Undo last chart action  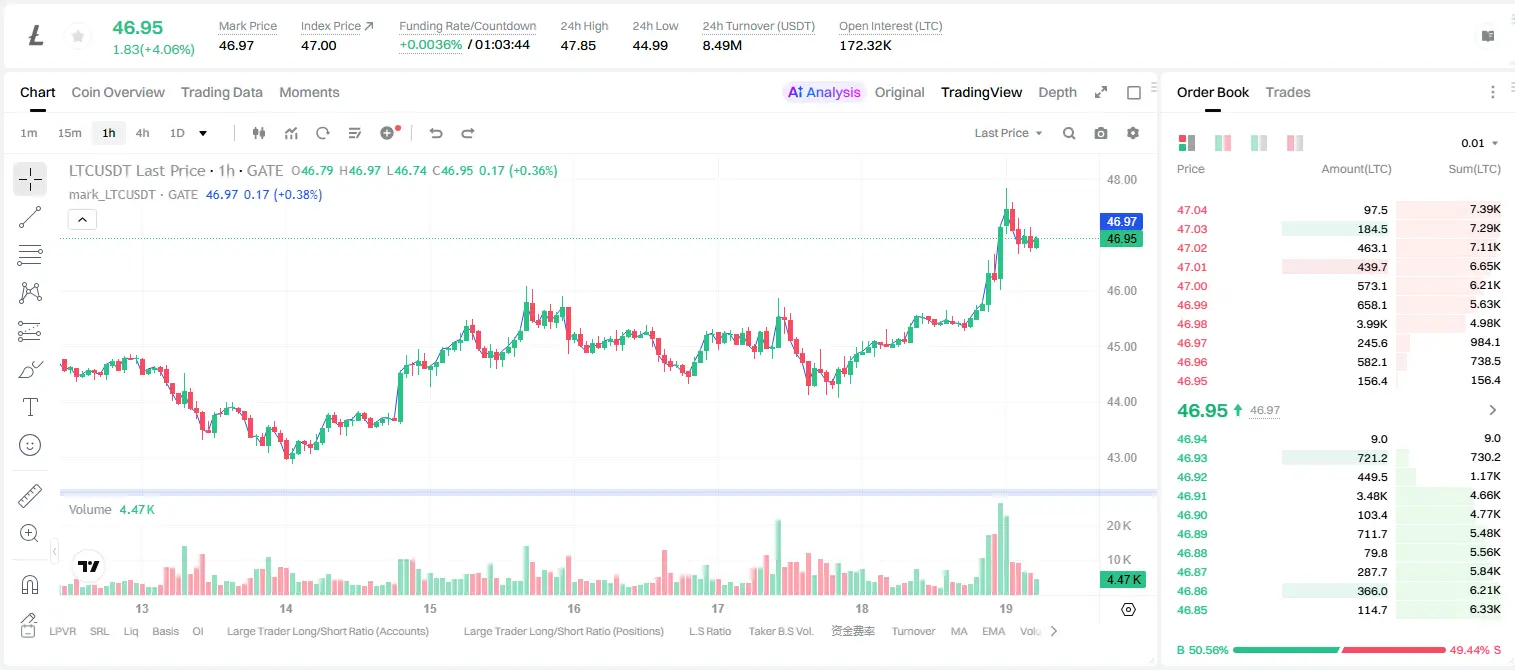tap(435, 133)
